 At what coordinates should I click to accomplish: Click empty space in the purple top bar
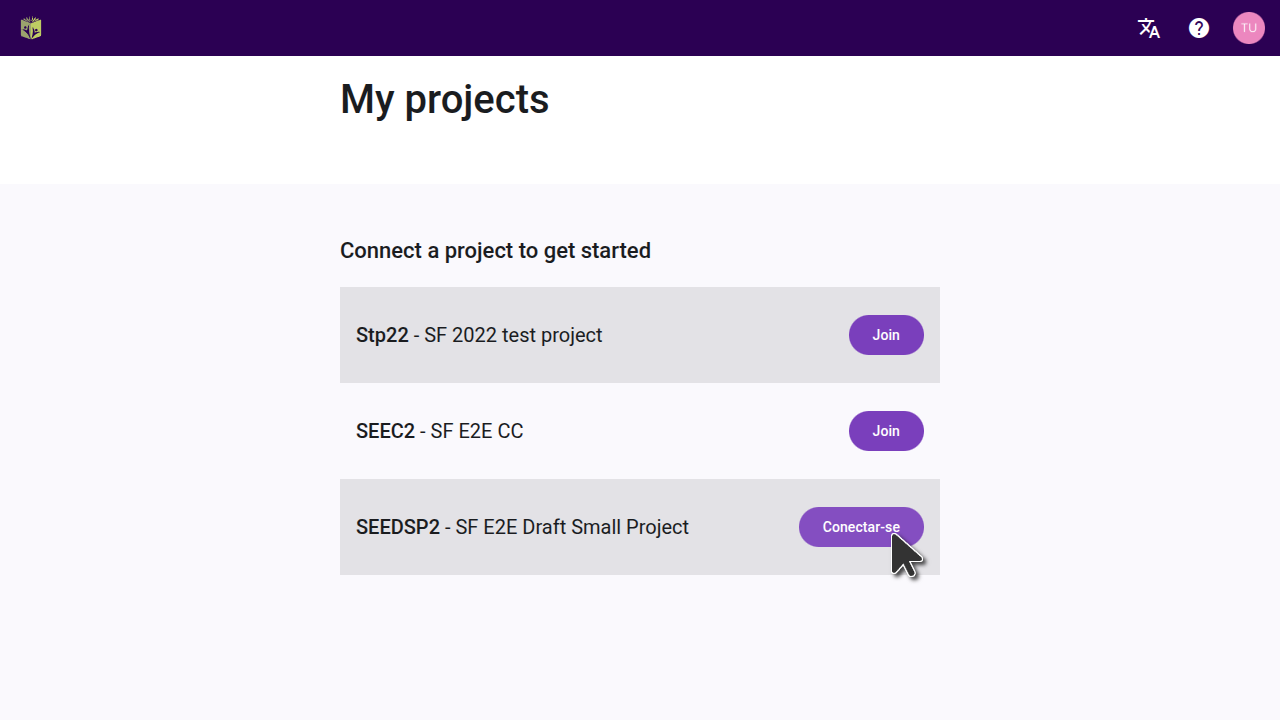[x=600, y=28]
